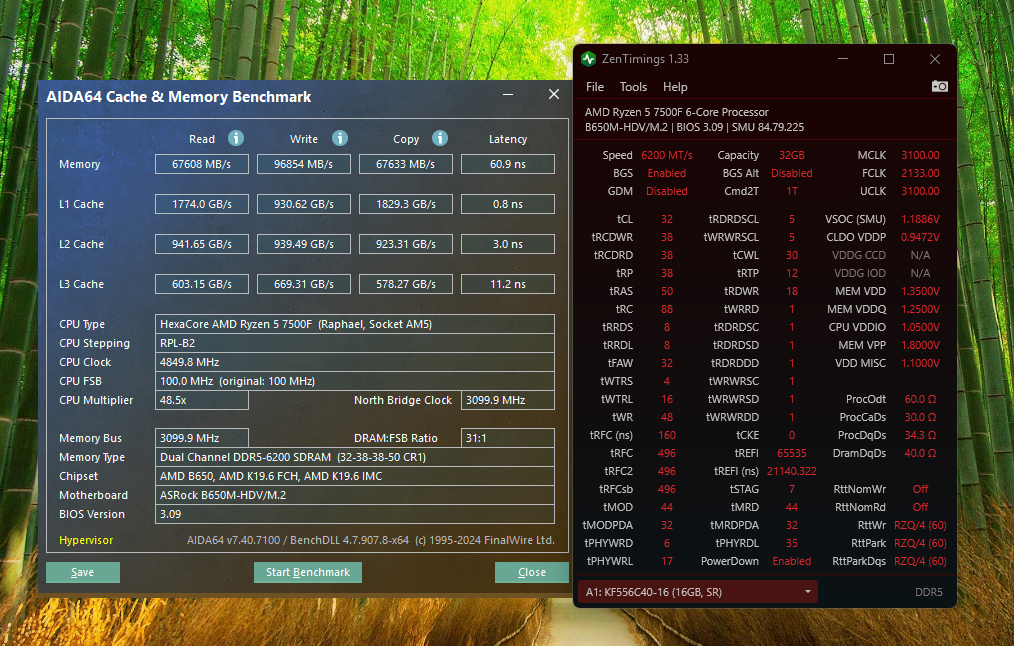Open the Help menu in ZenTimings
Image resolution: width=1014 pixels, height=646 pixels.
pyautogui.click(x=675, y=87)
